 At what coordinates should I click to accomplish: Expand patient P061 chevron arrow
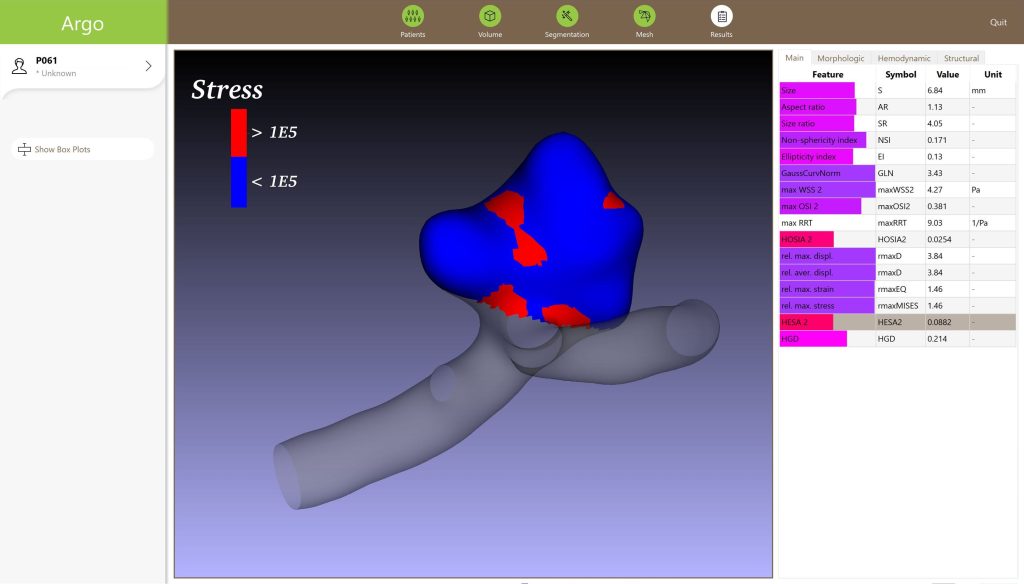(148, 66)
